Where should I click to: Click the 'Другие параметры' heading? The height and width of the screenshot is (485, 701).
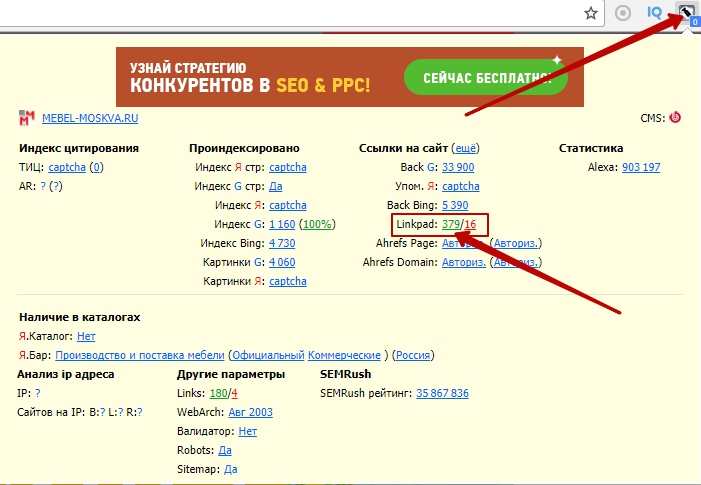(x=231, y=374)
